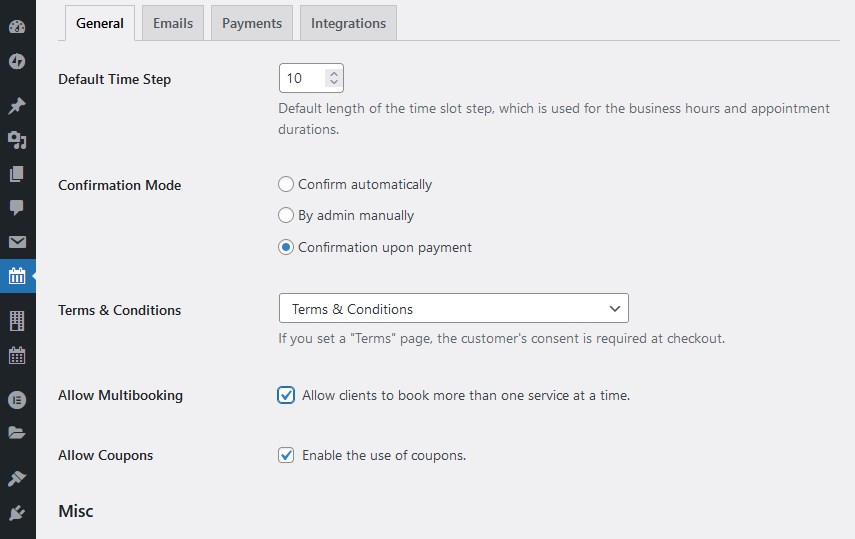Image resolution: width=855 pixels, height=539 pixels.
Task: Open the Elementor circle icon in sidebar
Action: (17, 400)
